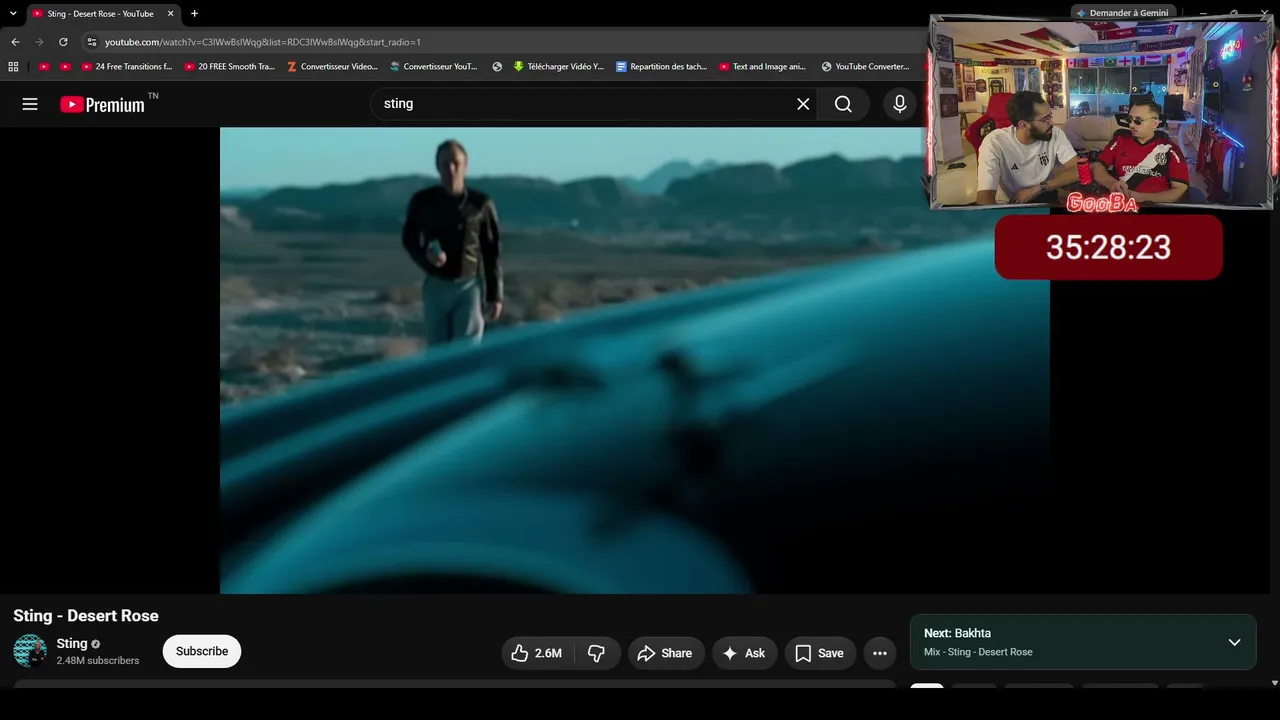Open the YouTube guide hamburger menu
This screenshot has width=1280, height=720.
(30, 104)
